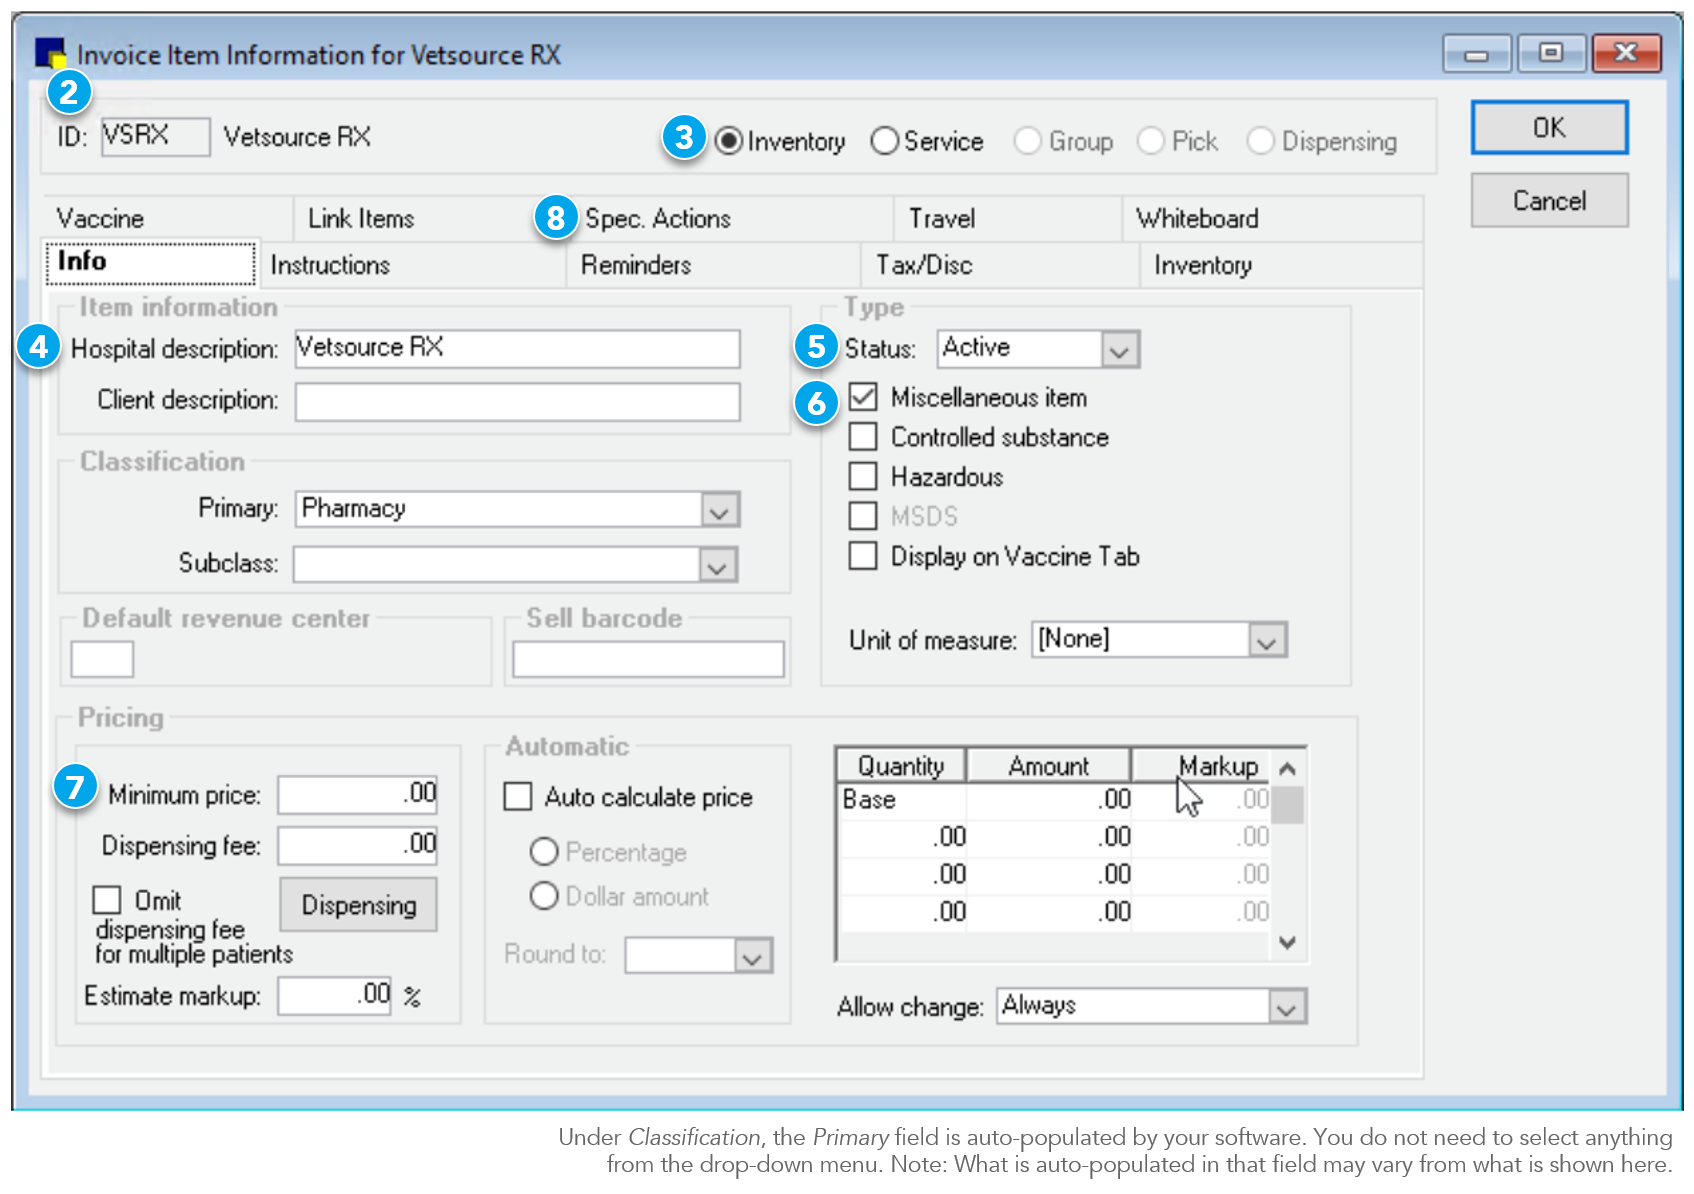Select the Percentage radio option
Screen dimensions: 1694x1194
tap(544, 852)
